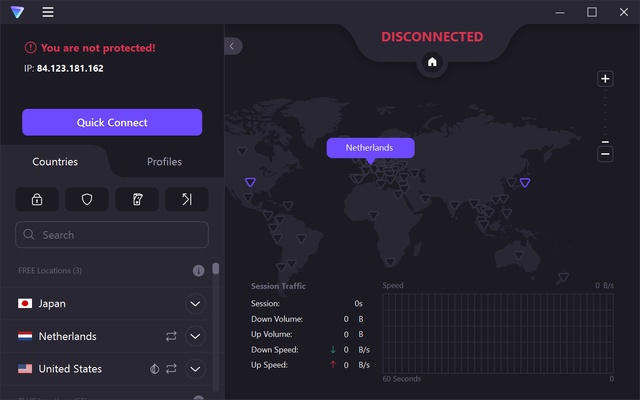The width and height of the screenshot is (640, 400).
Task: Zoom in on the map with the plus button
Action: point(605,79)
